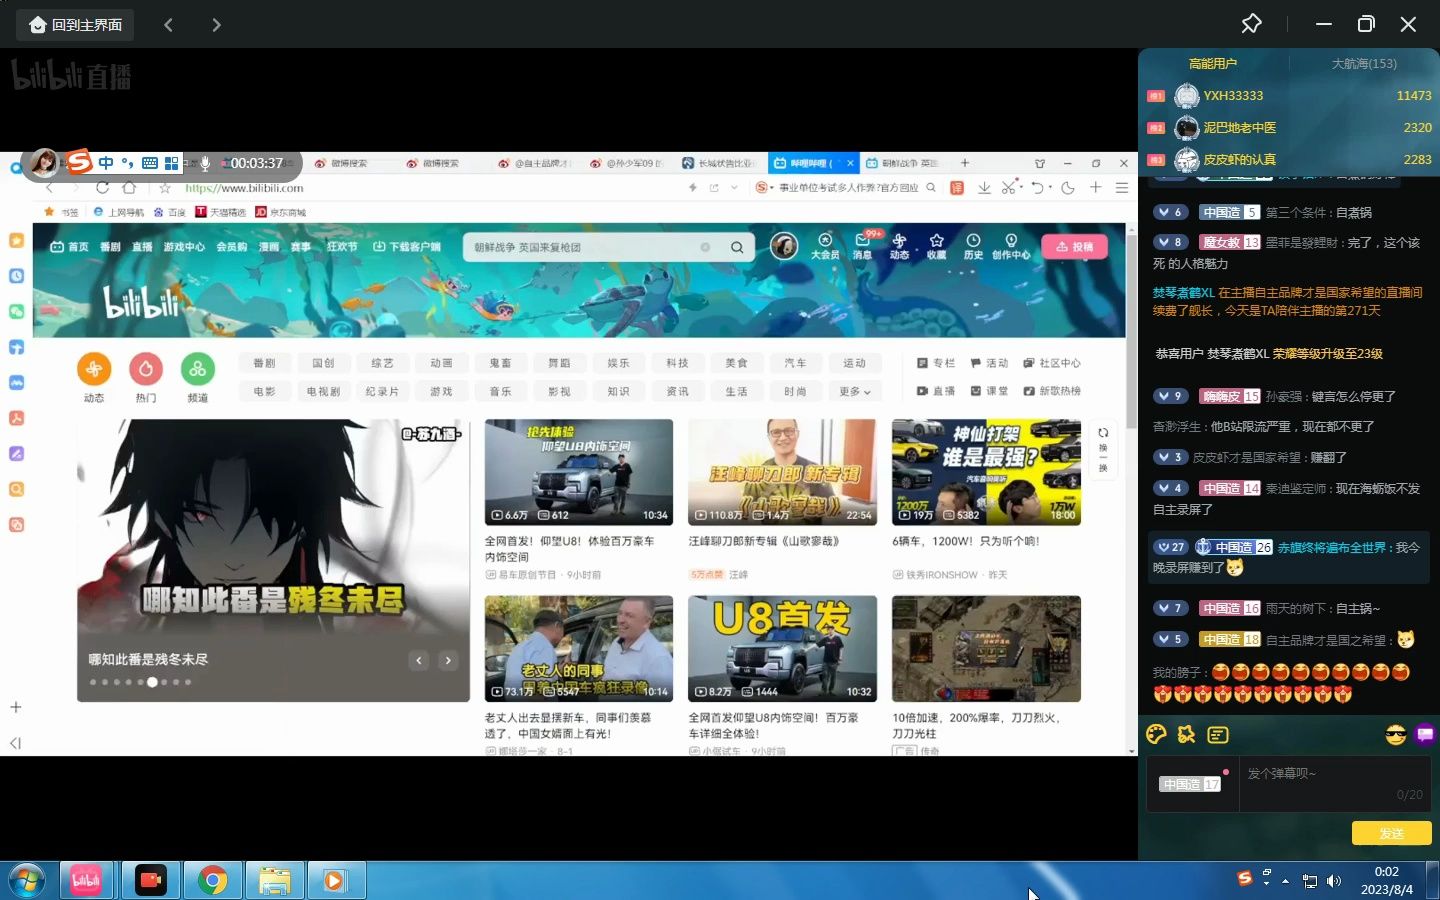Open the 京东商城 bookmark

click(x=281, y=212)
